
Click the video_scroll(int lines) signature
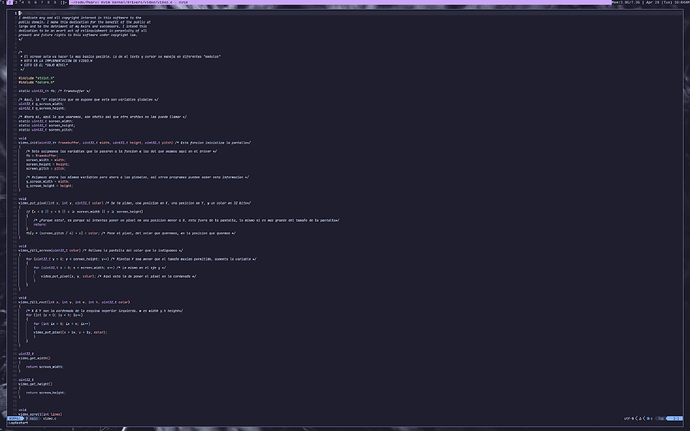tap(40, 414)
